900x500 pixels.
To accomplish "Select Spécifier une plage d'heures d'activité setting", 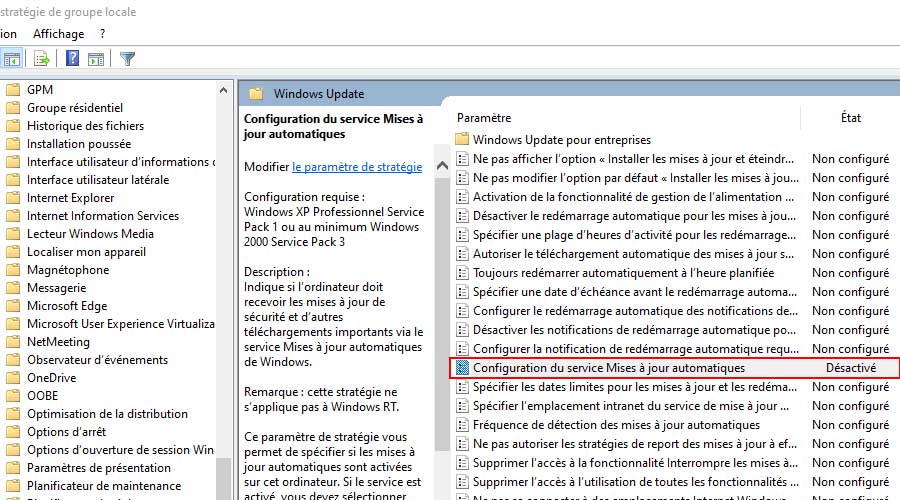I will [634, 235].
